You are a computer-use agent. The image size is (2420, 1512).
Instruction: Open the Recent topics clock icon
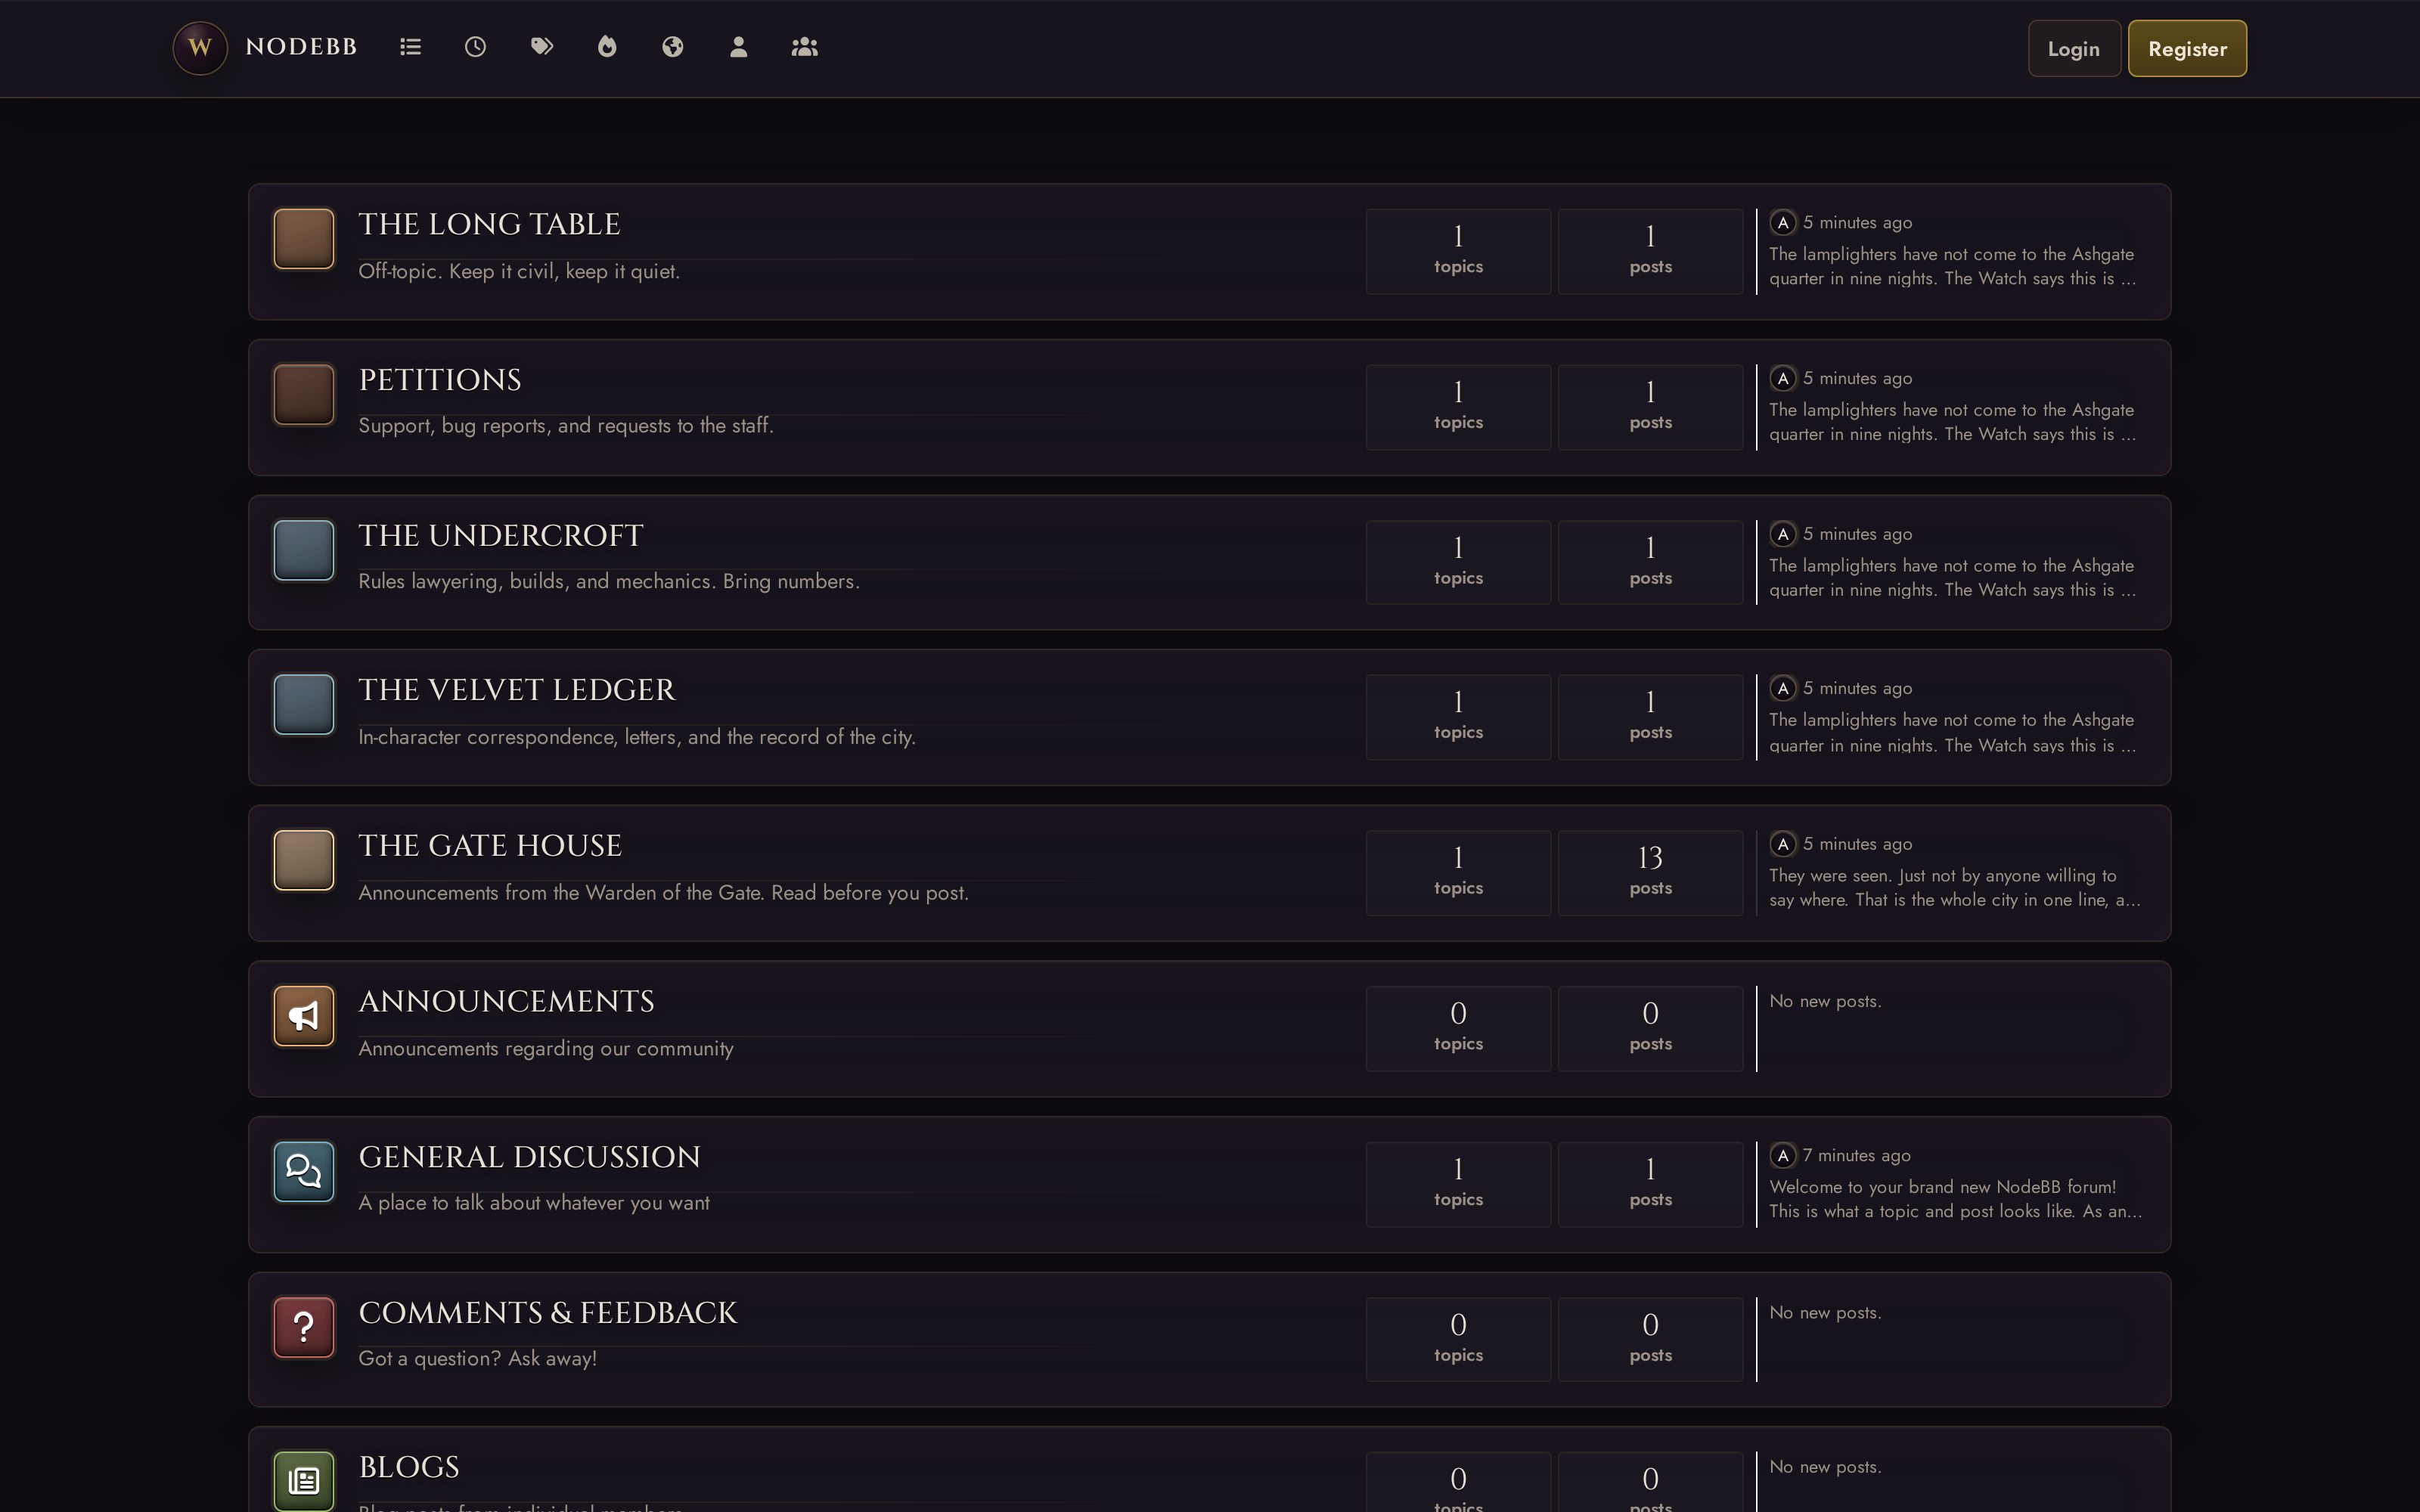[475, 47]
